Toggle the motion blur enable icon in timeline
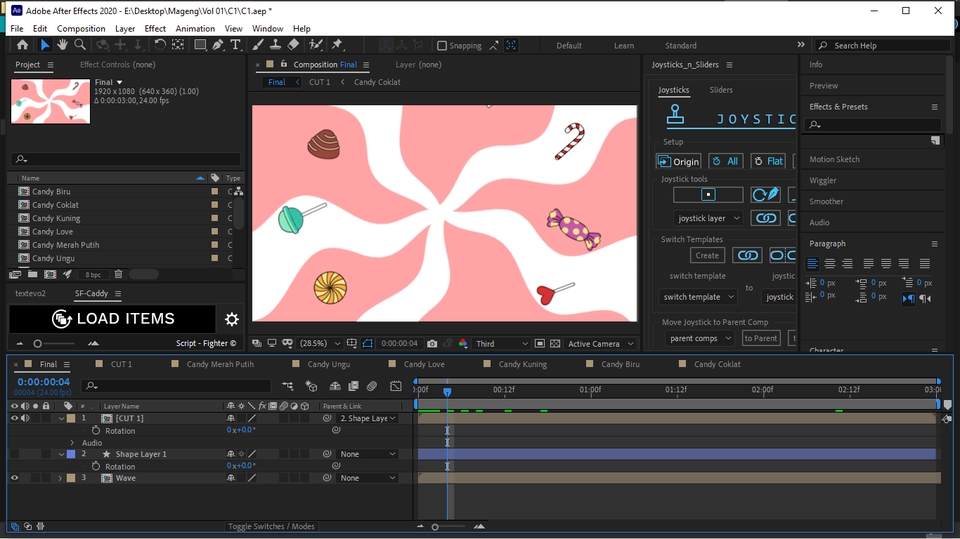This screenshot has height=539, width=960. tap(372, 386)
